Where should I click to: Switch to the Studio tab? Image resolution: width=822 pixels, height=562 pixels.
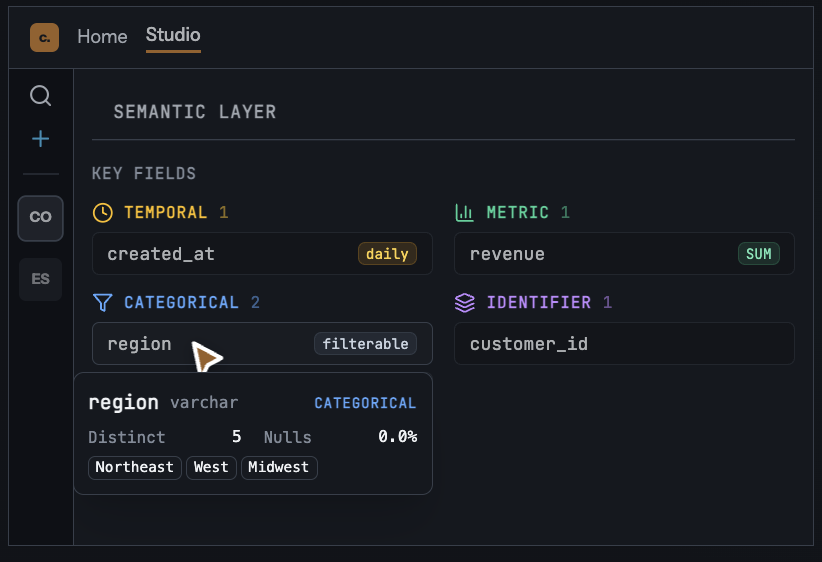tap(173, 35)
